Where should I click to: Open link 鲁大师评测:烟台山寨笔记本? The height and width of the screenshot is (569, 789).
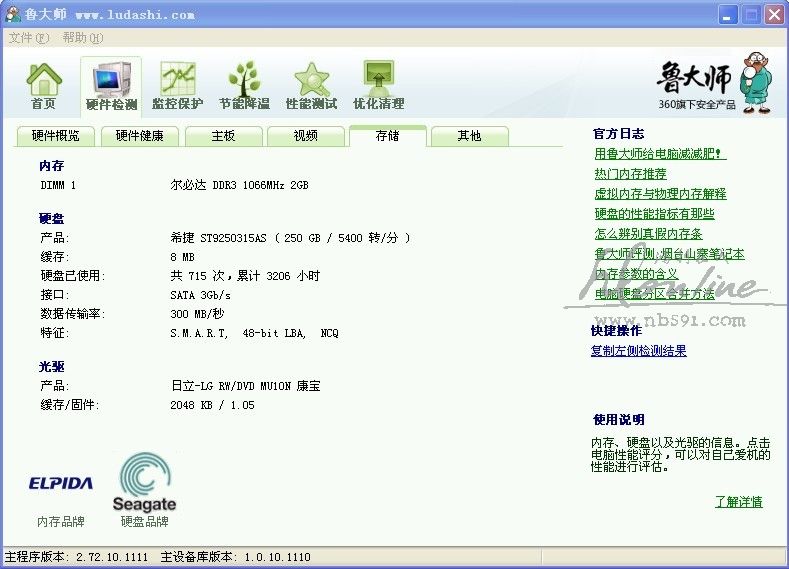coord(669,254)
